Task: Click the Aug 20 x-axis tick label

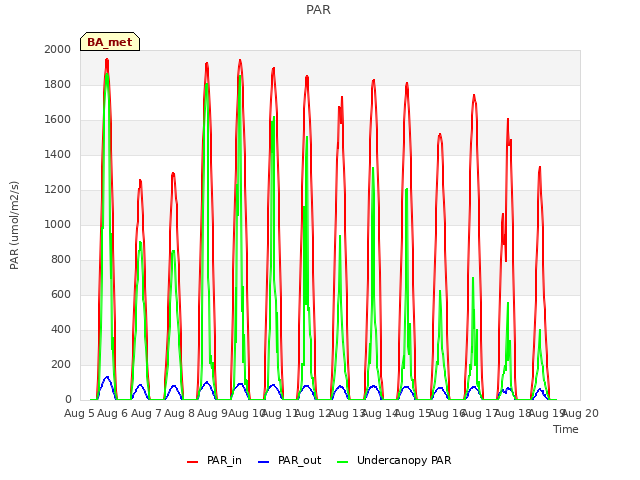Action: (580, 413)
